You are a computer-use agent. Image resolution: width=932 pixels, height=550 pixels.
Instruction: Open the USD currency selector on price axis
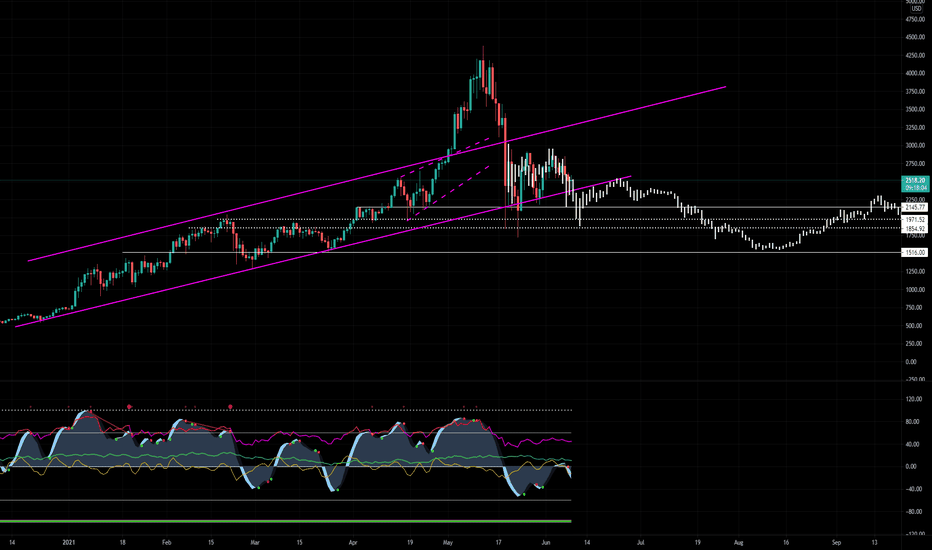coord(916,9)
